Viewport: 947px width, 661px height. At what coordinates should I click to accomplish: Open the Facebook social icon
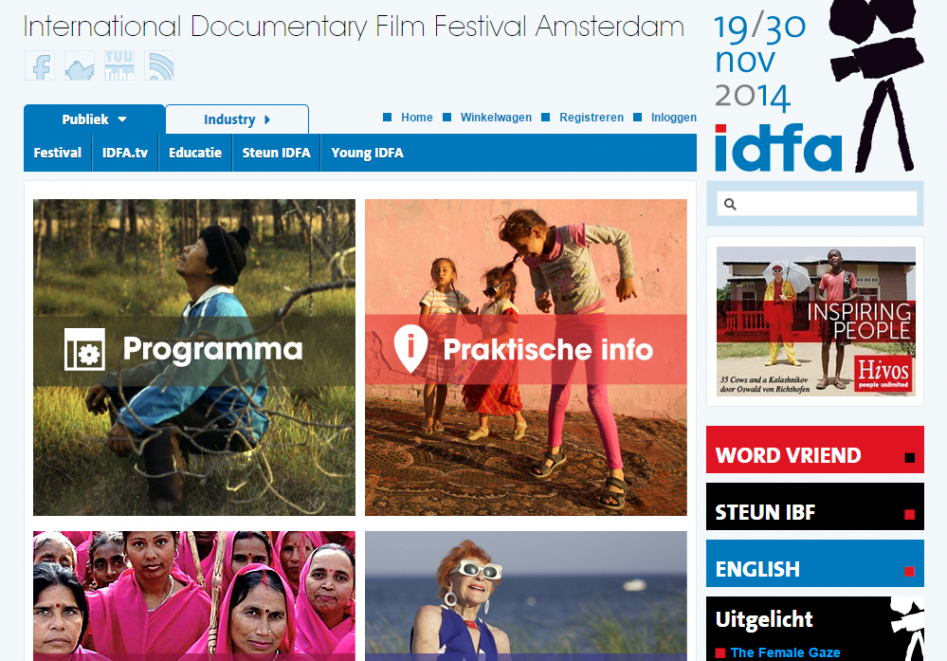(x=40, y=66)
